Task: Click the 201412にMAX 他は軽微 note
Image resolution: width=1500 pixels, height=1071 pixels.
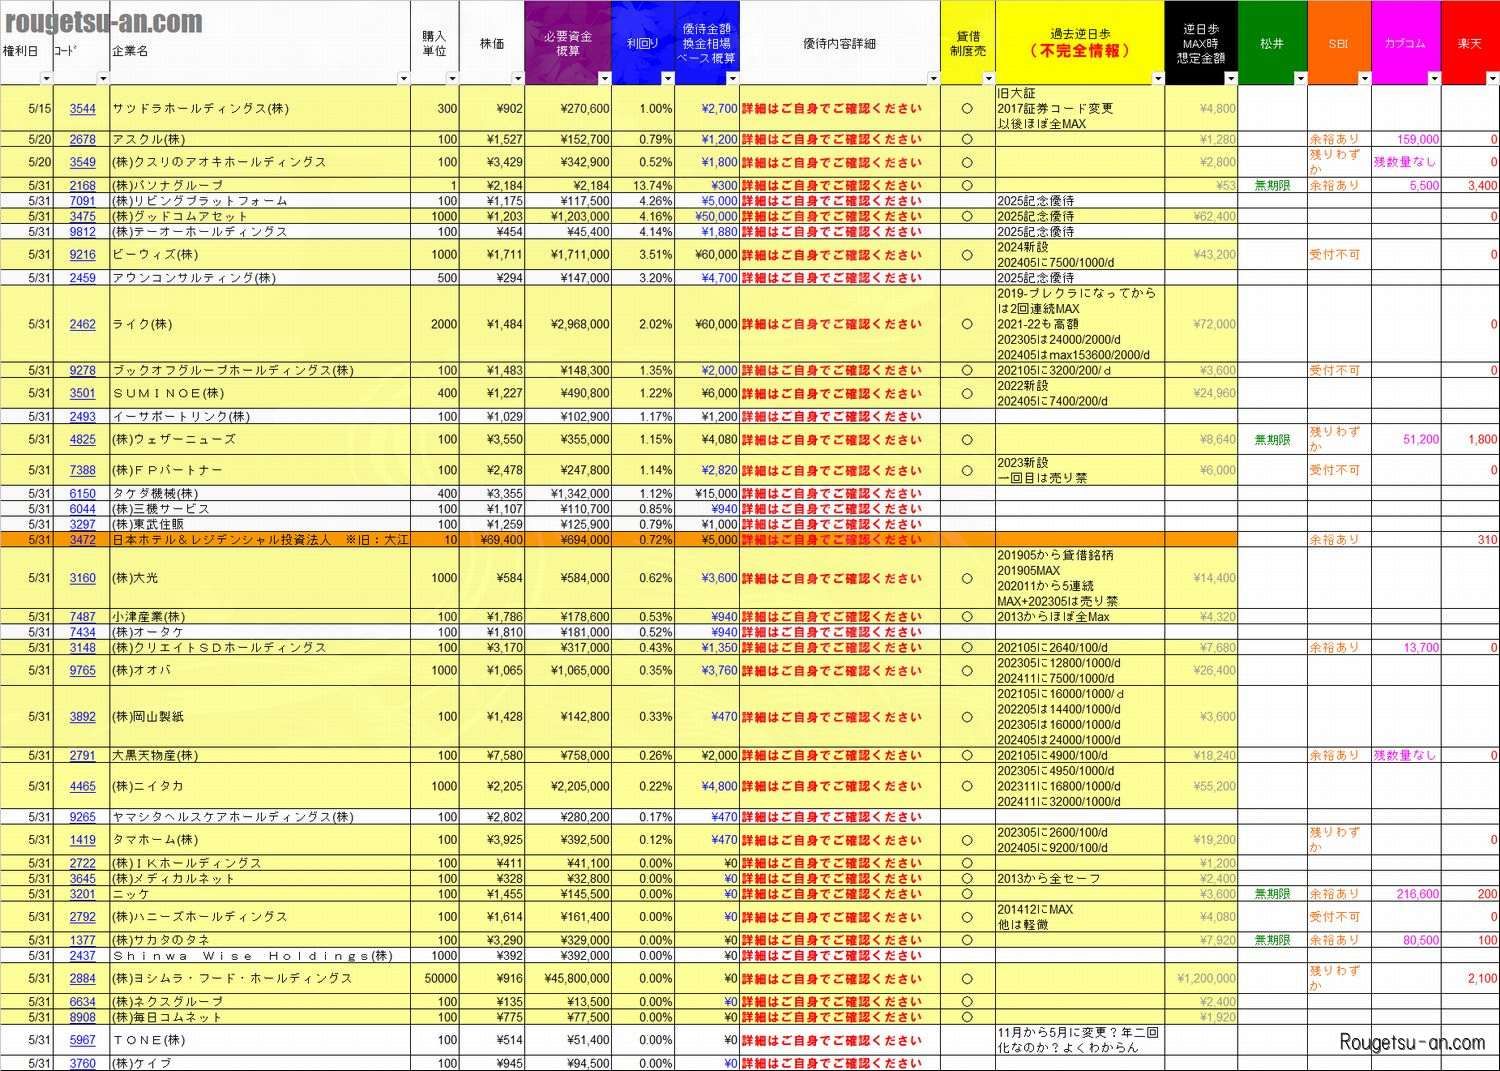Action: [x=1080, y=917]
